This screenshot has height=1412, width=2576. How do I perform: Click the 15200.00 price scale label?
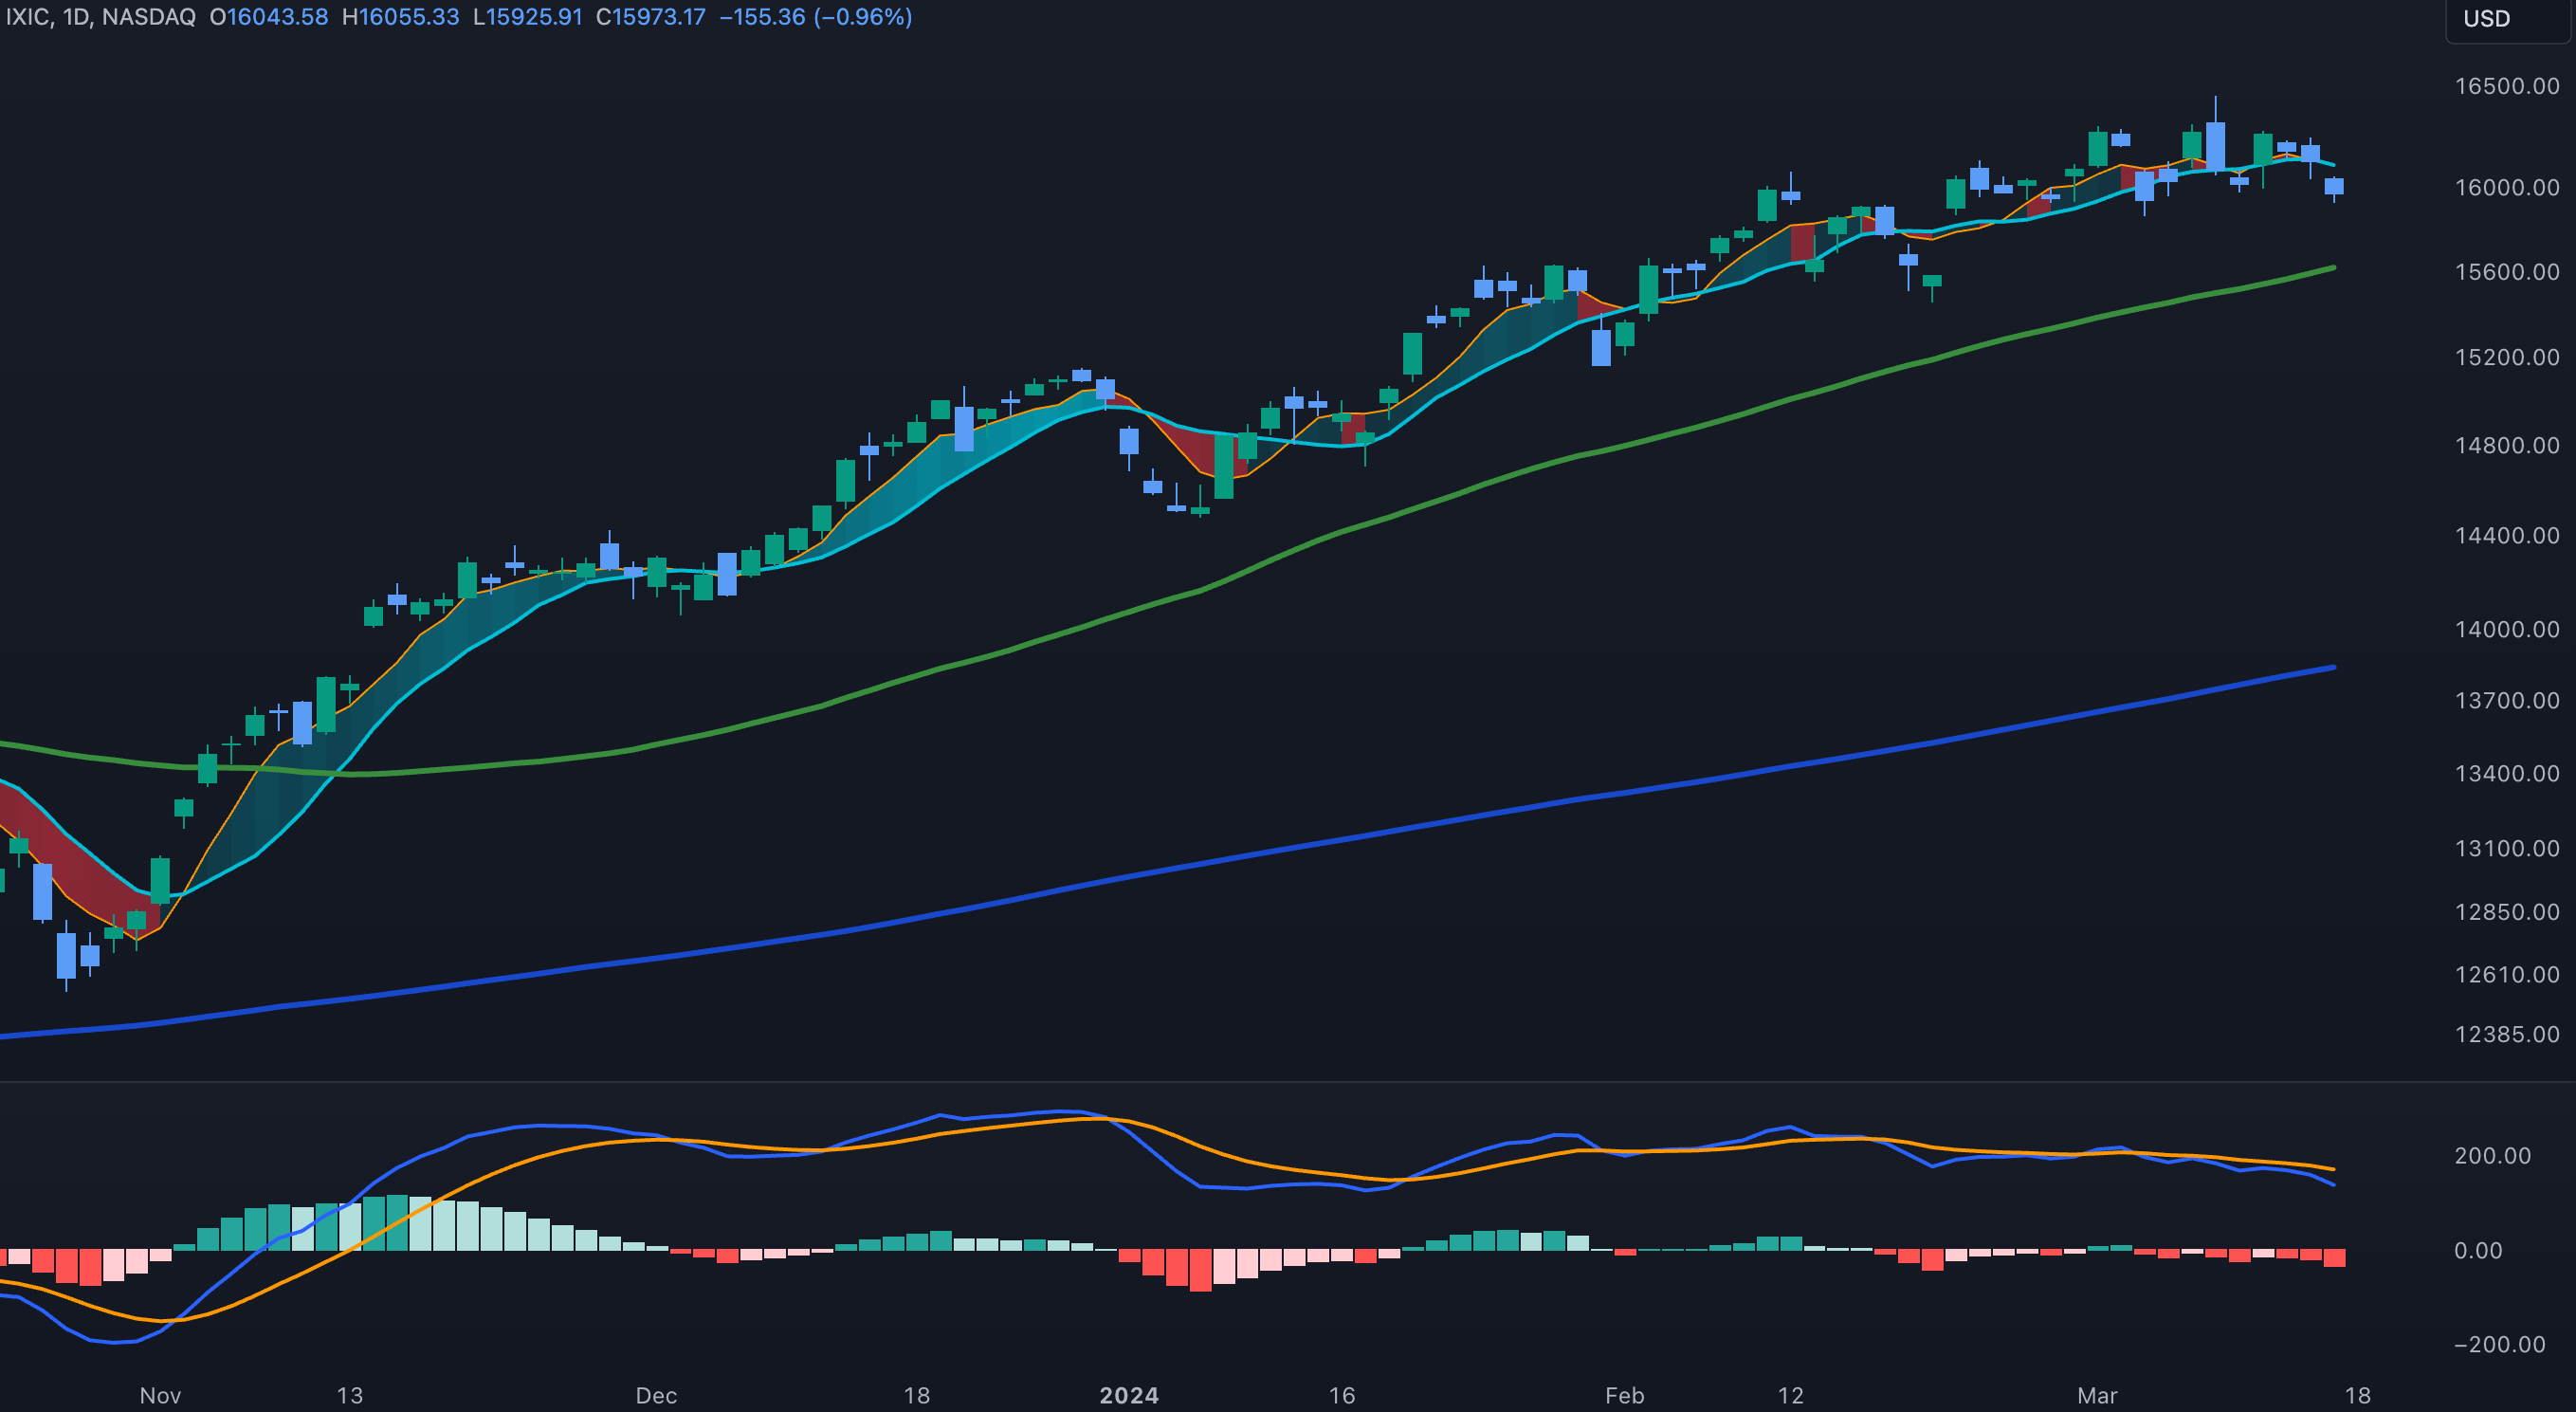(2507, 358)
